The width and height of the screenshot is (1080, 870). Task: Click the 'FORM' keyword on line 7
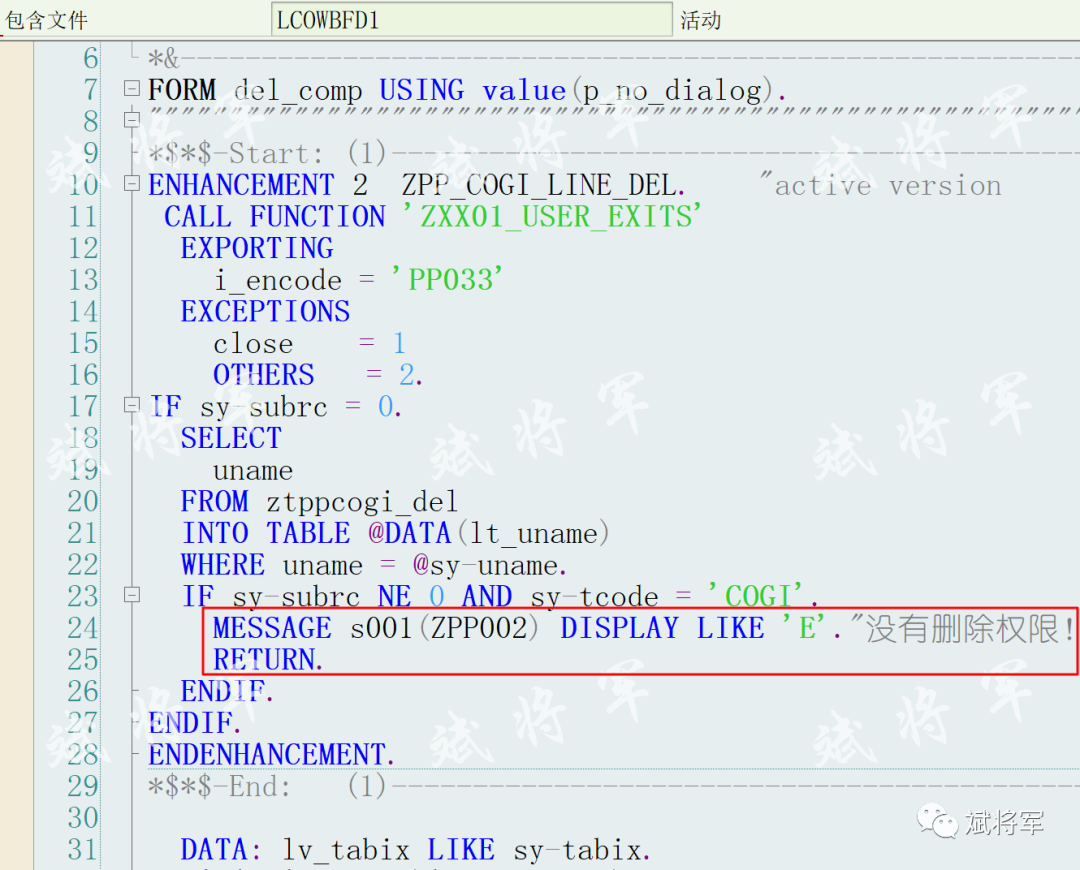(x=182, y=90)
